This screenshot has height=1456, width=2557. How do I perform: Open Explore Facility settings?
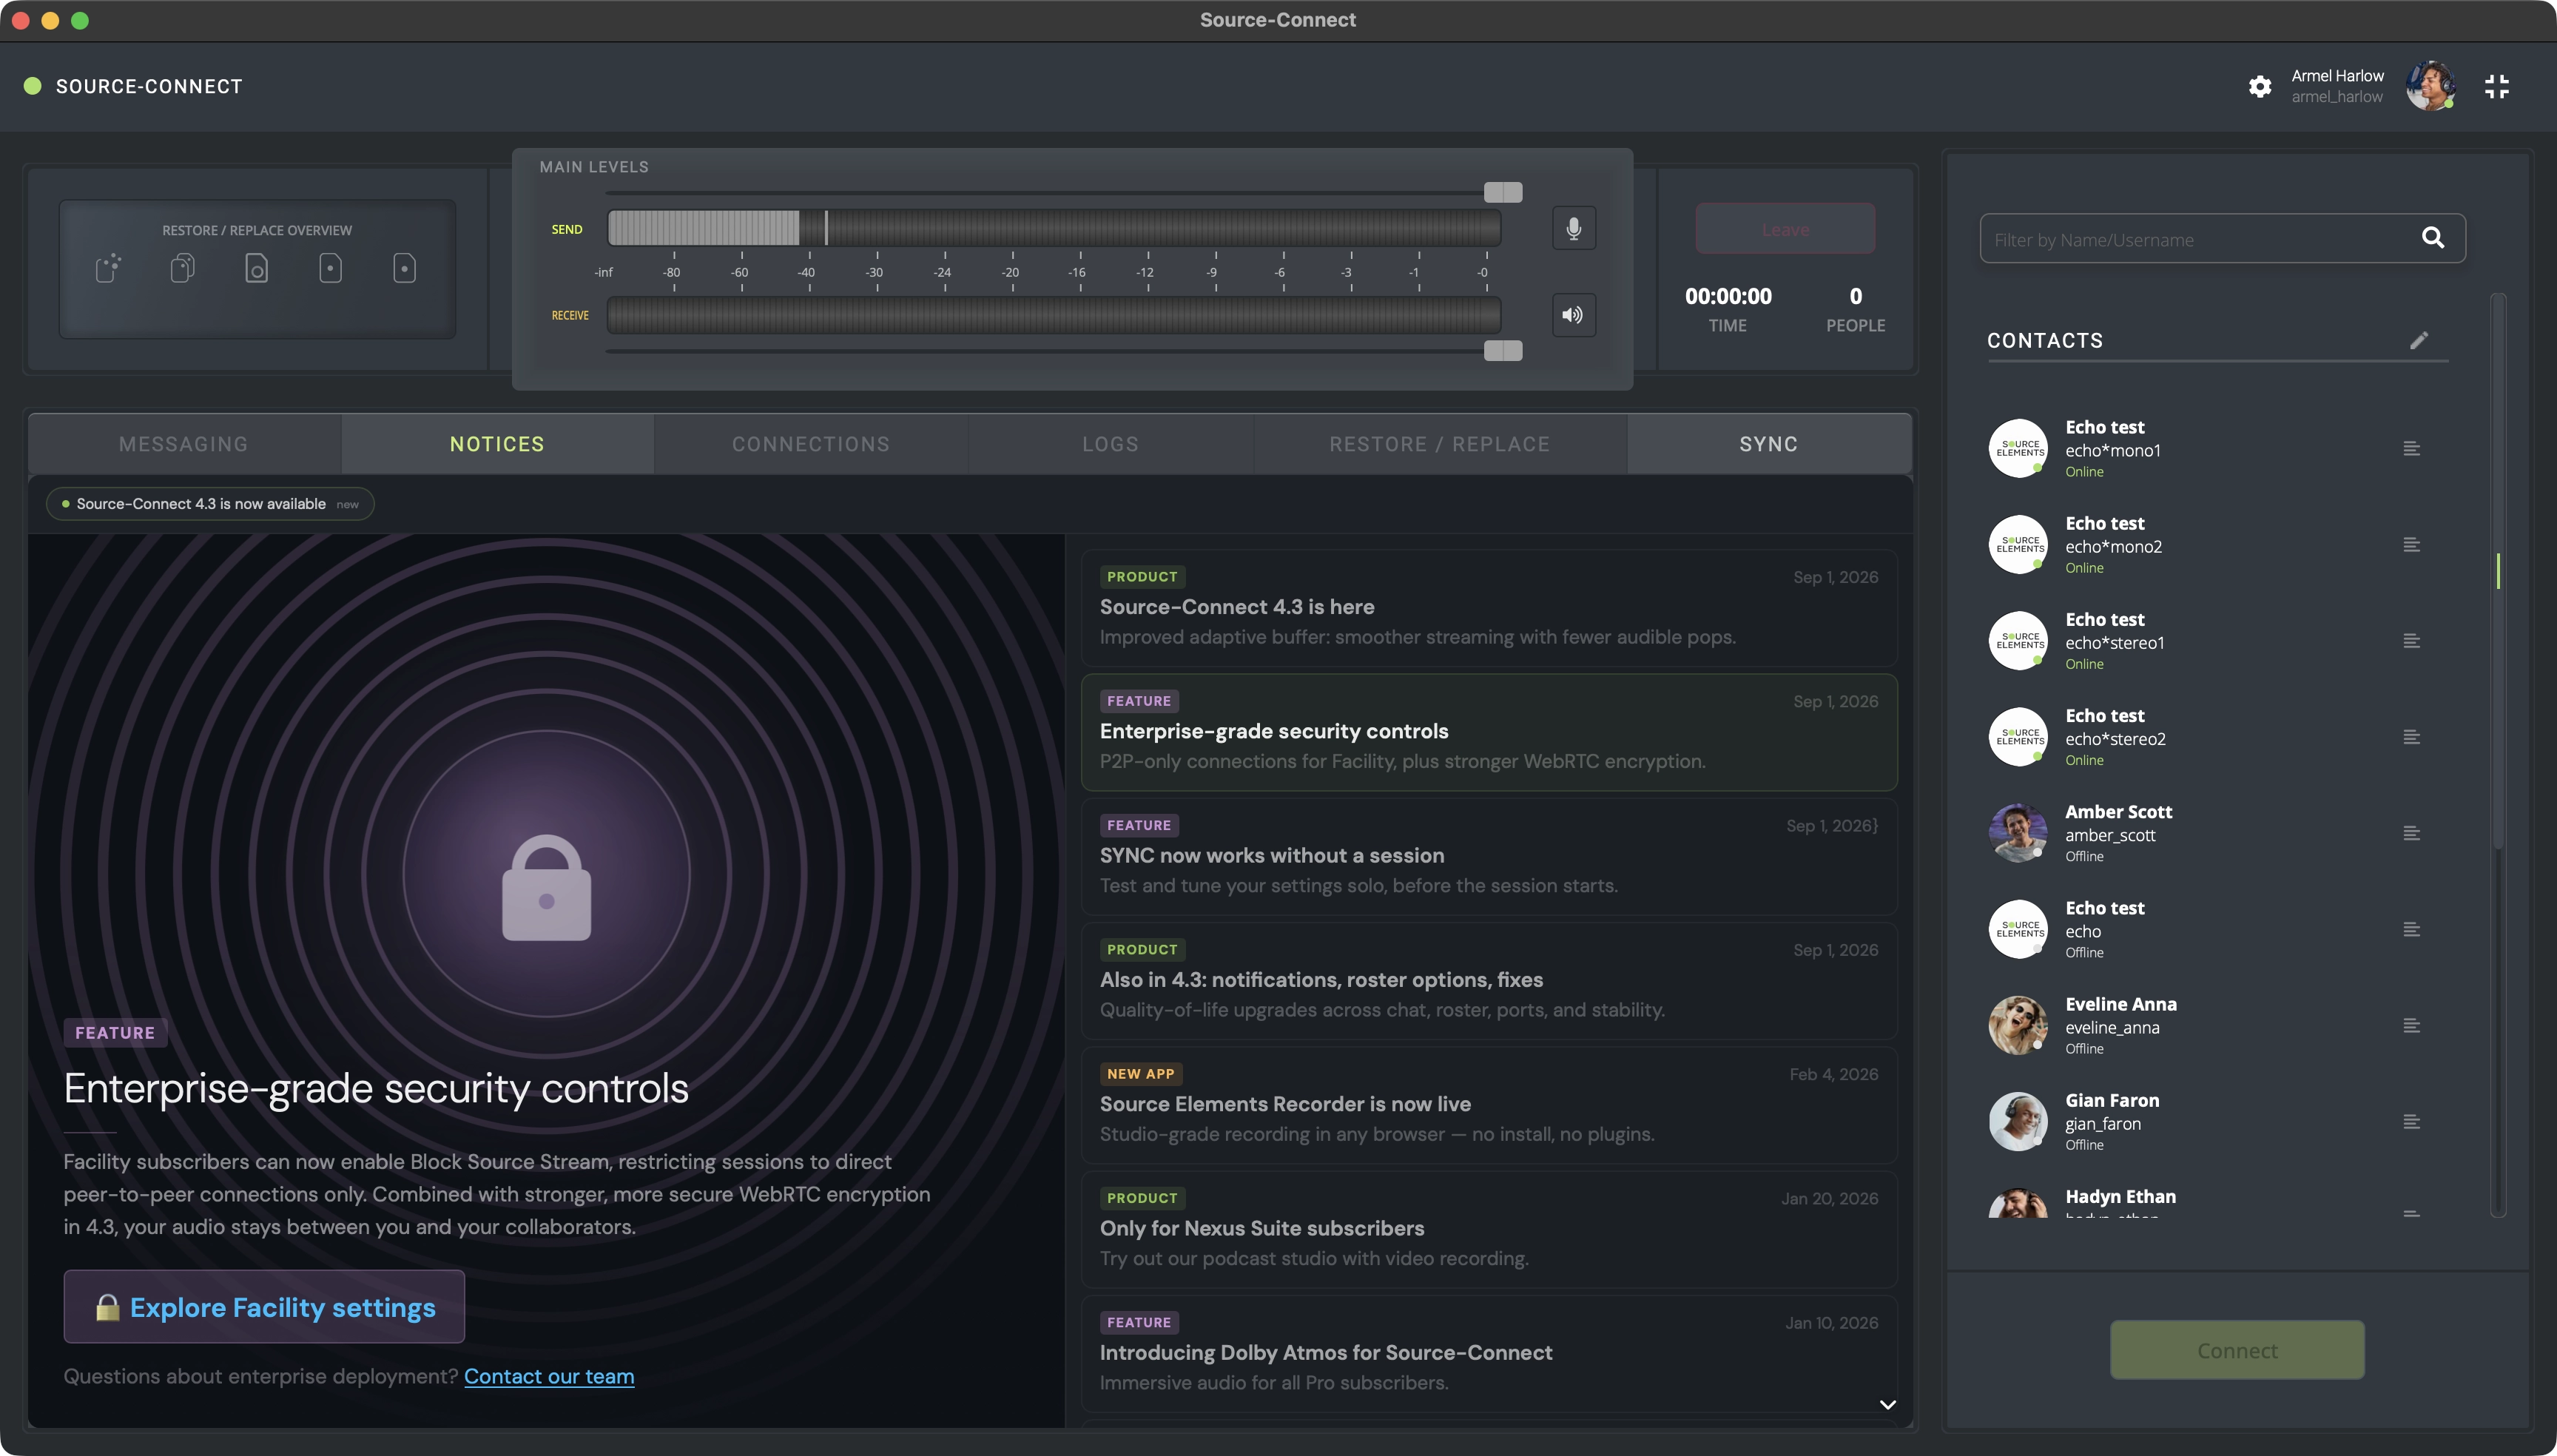click(x=264, y=1307)
